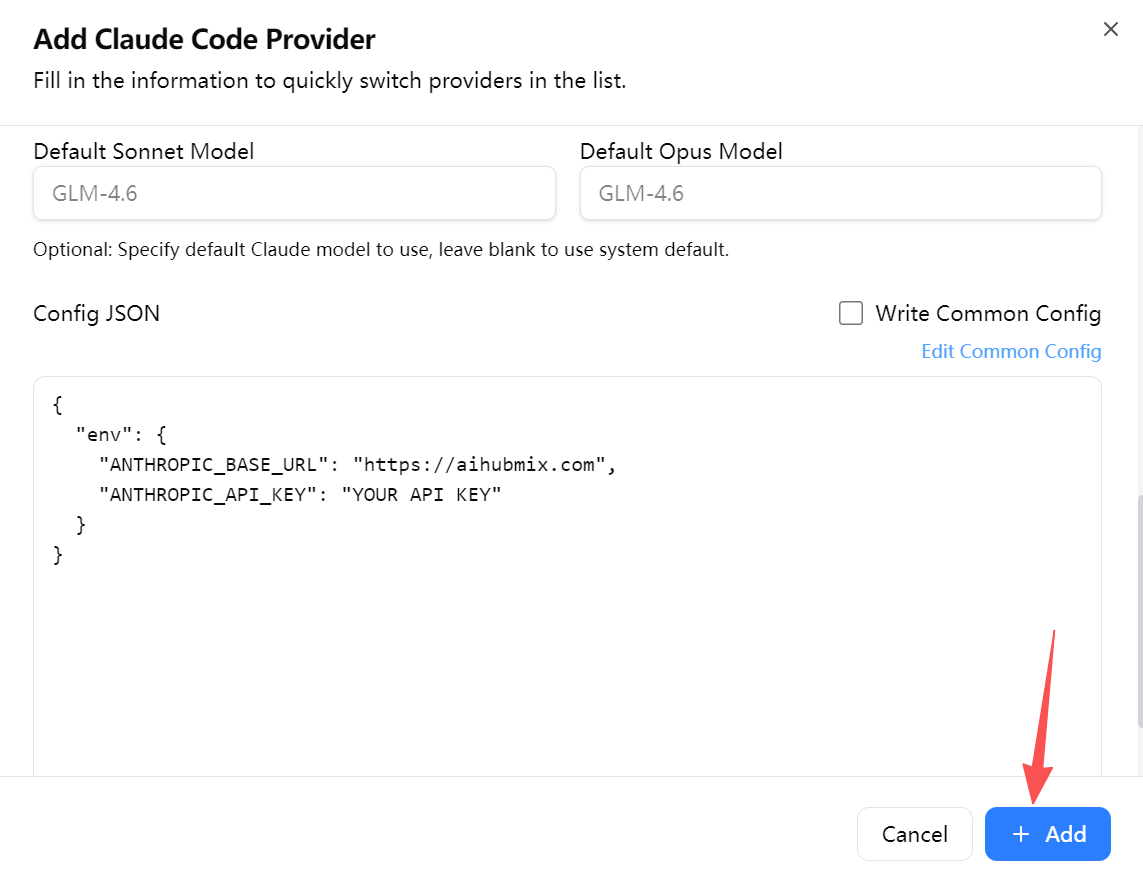Click the ANTHROPIC_API_KEY key in the JSON
This screenshot has width=1143, height=888.
208,495
